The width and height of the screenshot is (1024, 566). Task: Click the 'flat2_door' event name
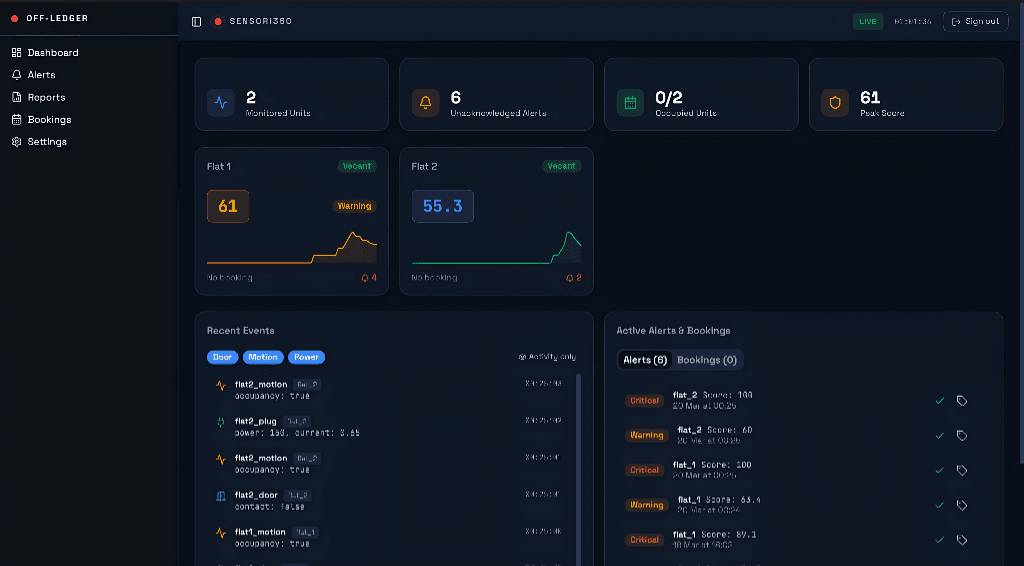tap(257, 495)
